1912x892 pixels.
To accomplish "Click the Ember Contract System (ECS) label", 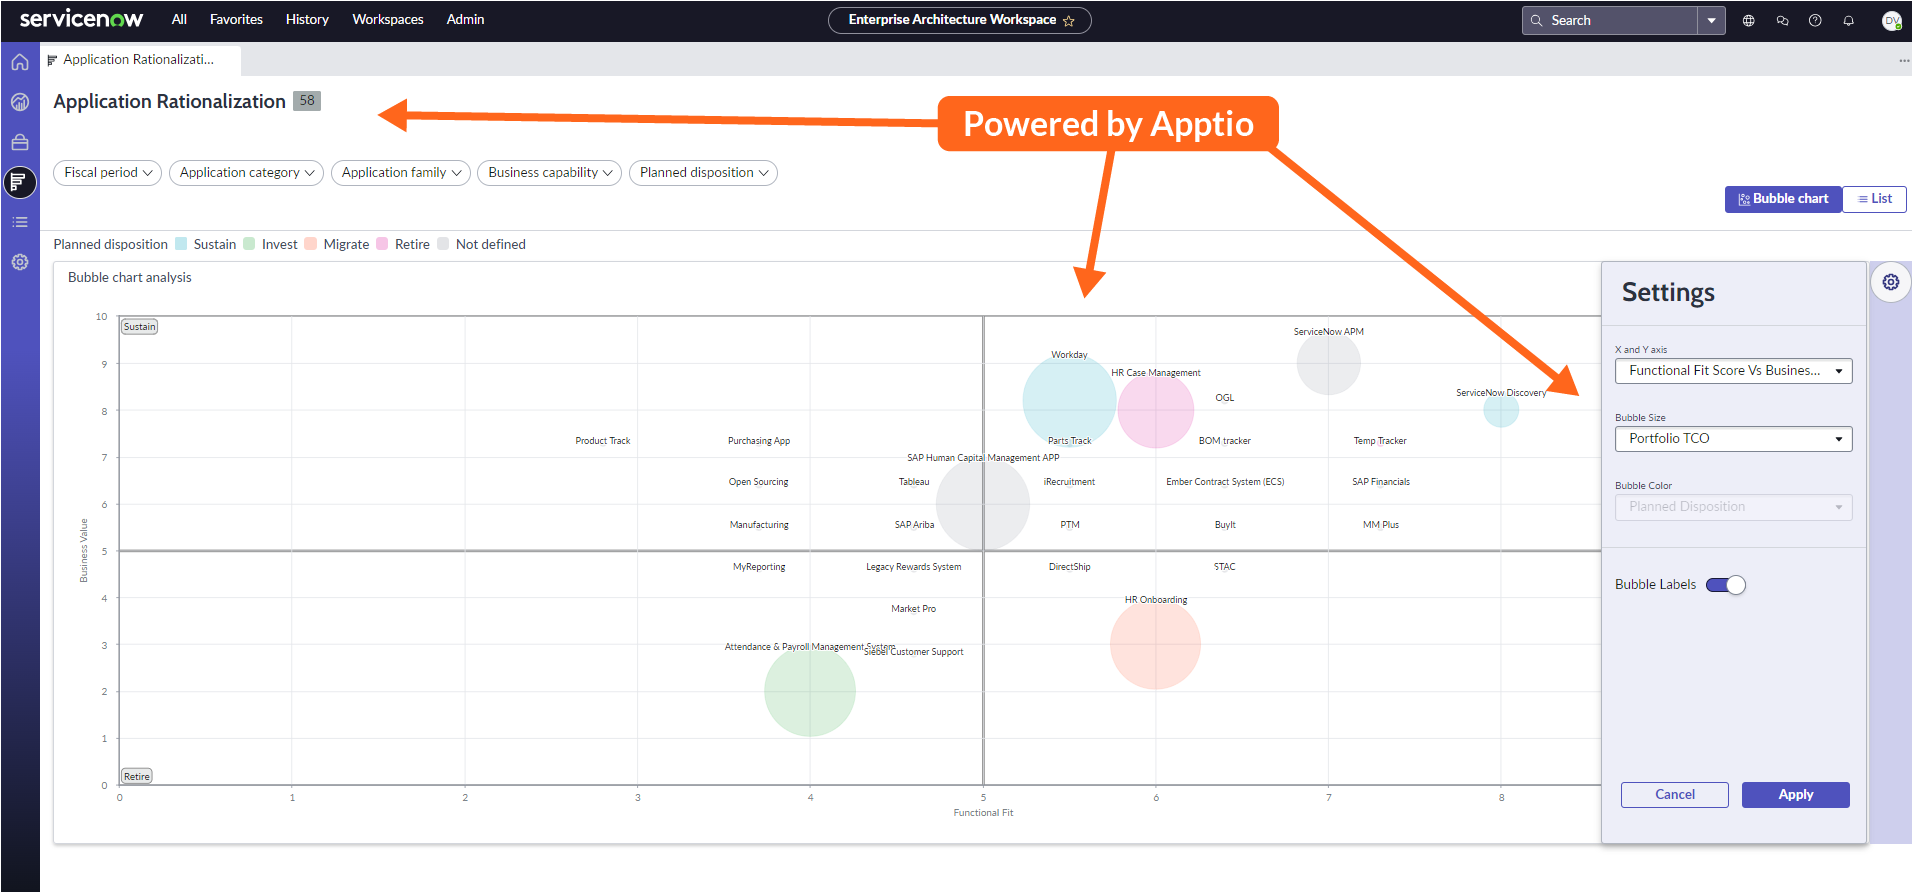I will (1225, 482).
